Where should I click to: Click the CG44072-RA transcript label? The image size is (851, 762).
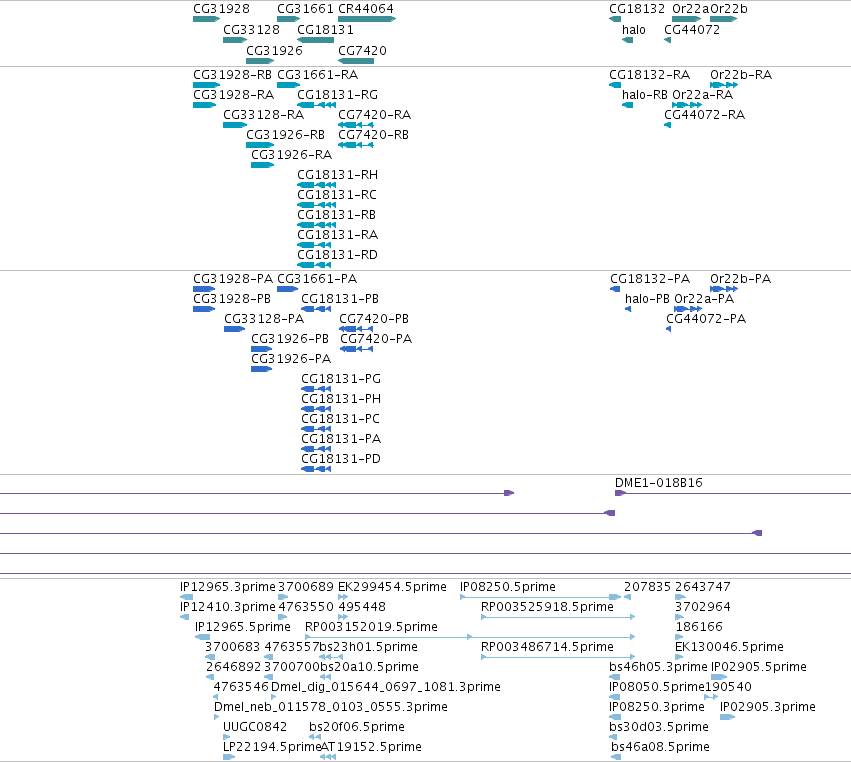[x=704, y=115]
